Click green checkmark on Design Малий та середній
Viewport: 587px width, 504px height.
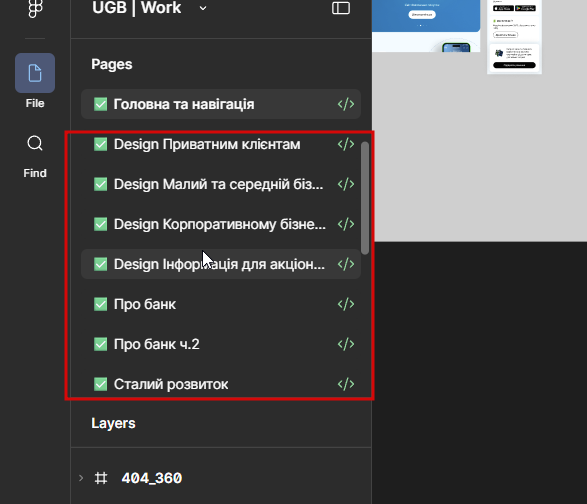pyautogui.click(x=100, y=184)
